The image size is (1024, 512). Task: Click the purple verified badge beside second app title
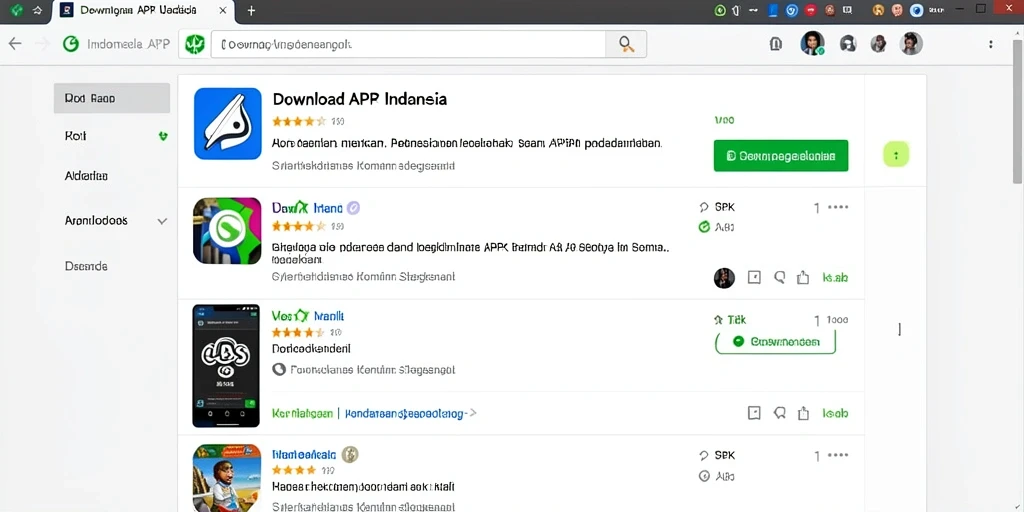point(353,208)
